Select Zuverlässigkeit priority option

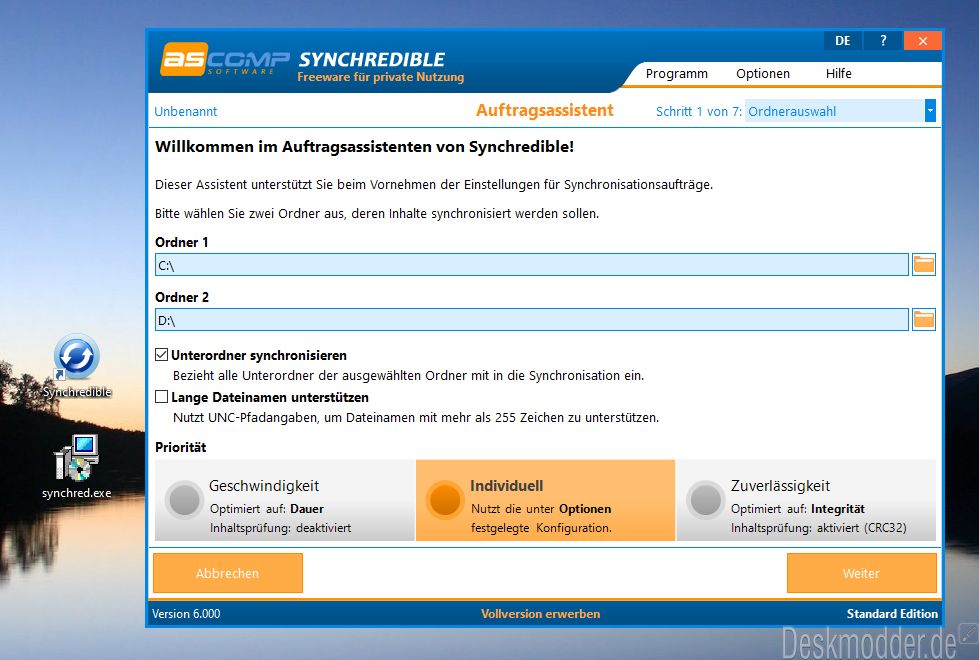[806, 500]
